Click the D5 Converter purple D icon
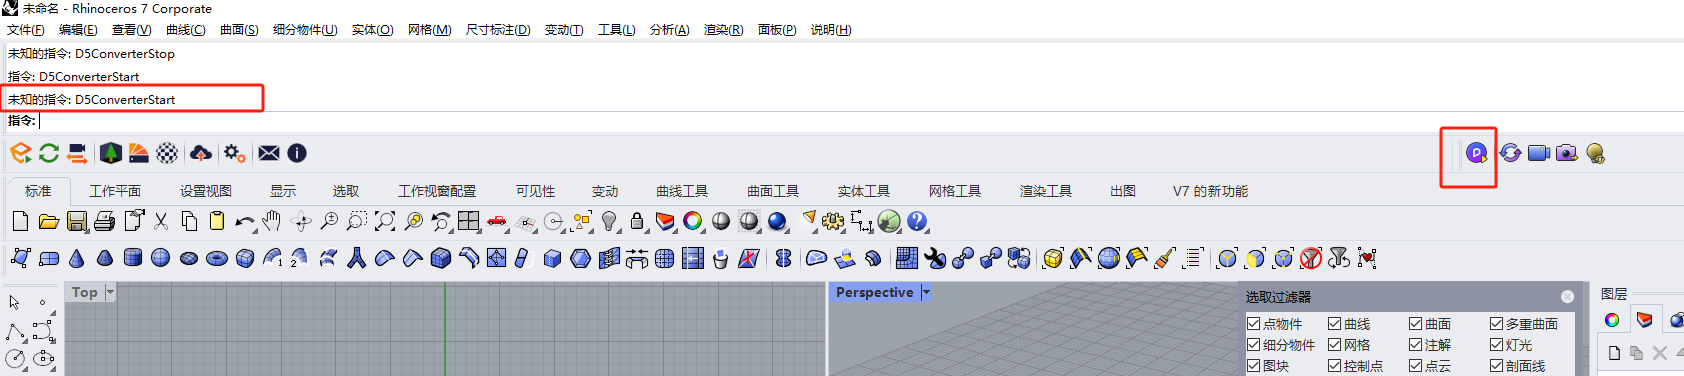Image resolution: width=1684 pixels, height=376 pixels. pyautogui.click(x=1476, y=153)
